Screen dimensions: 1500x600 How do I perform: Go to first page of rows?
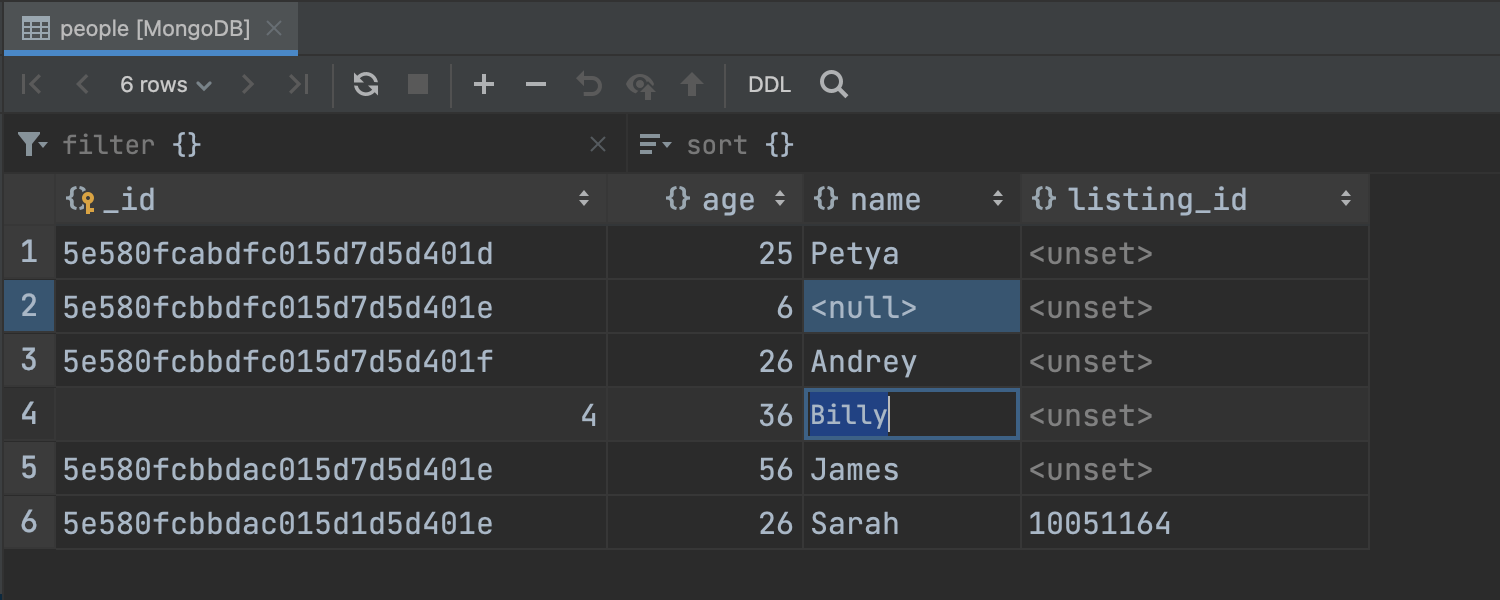(x=31, y=85)
